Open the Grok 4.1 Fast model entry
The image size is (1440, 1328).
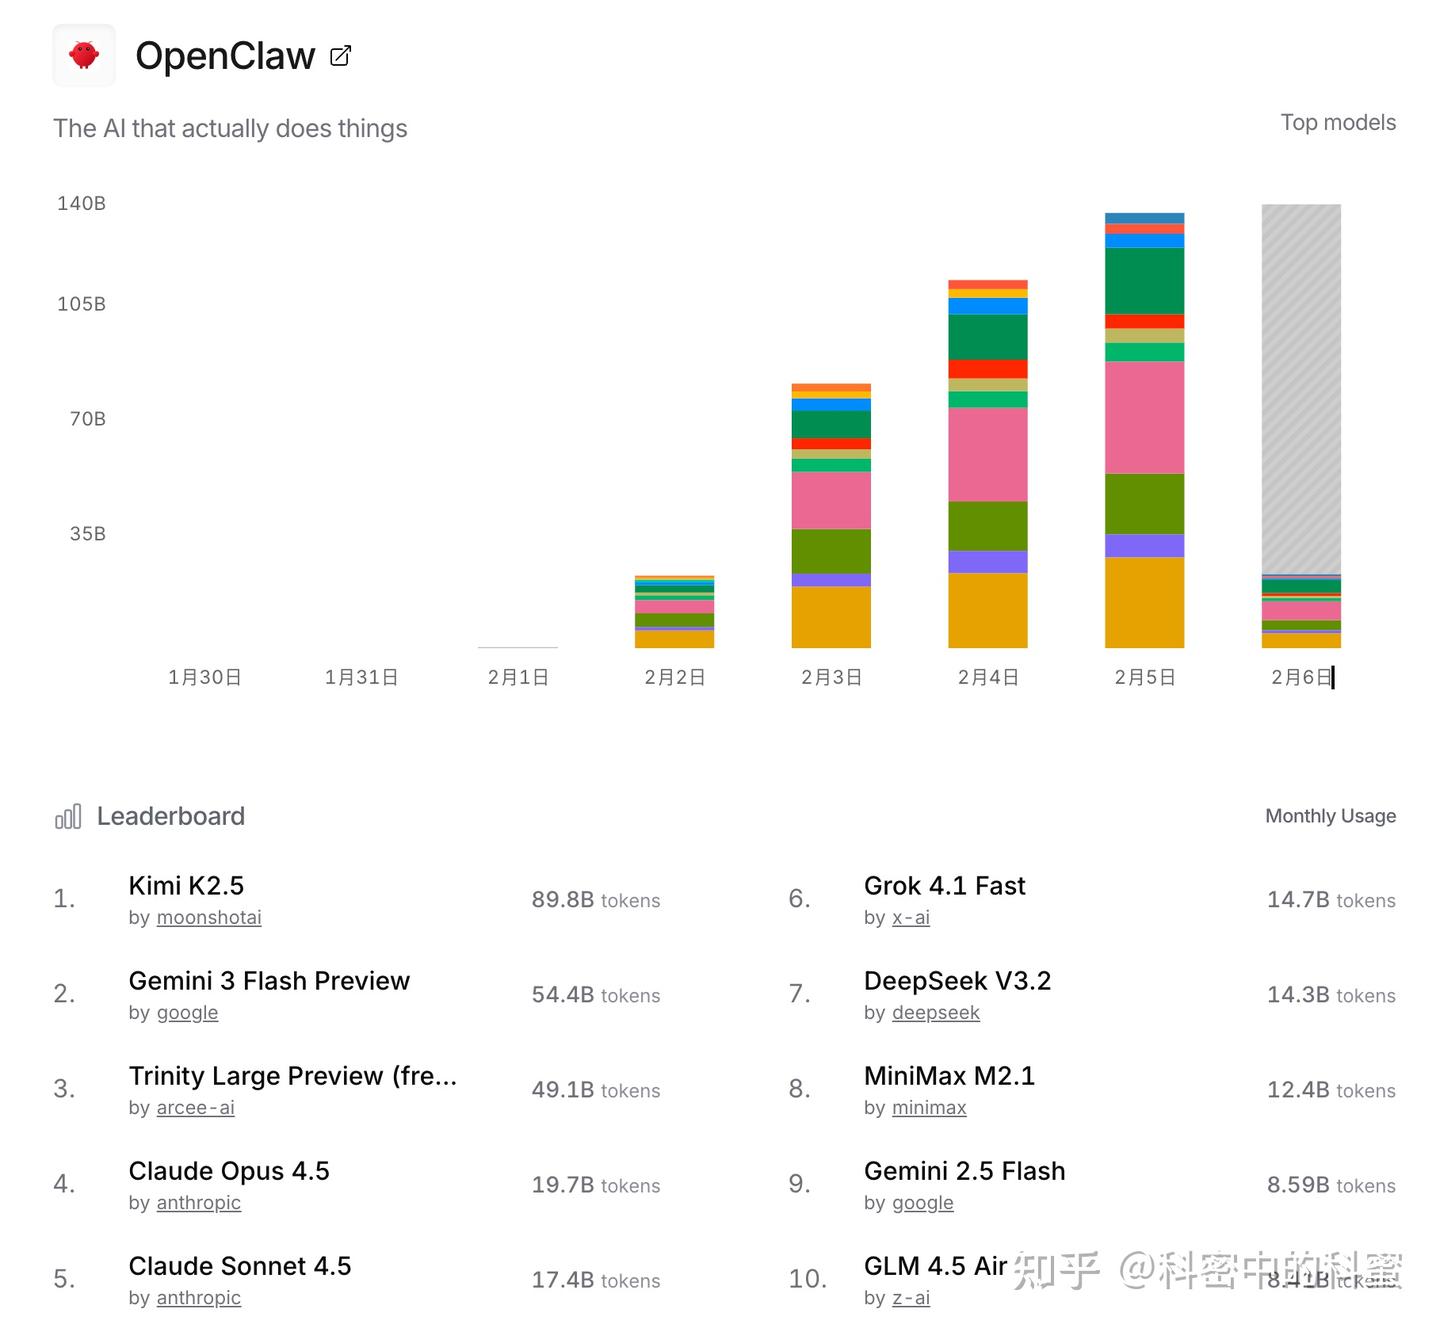coord(945,885)
